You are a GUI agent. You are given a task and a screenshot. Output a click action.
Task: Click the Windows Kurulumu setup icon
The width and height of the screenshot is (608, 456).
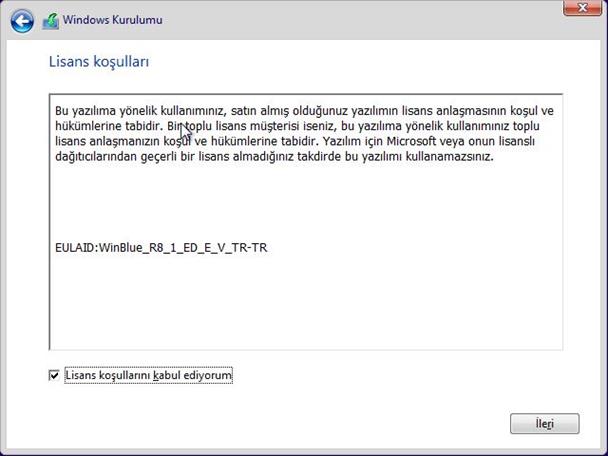click(x=52, y=20)
